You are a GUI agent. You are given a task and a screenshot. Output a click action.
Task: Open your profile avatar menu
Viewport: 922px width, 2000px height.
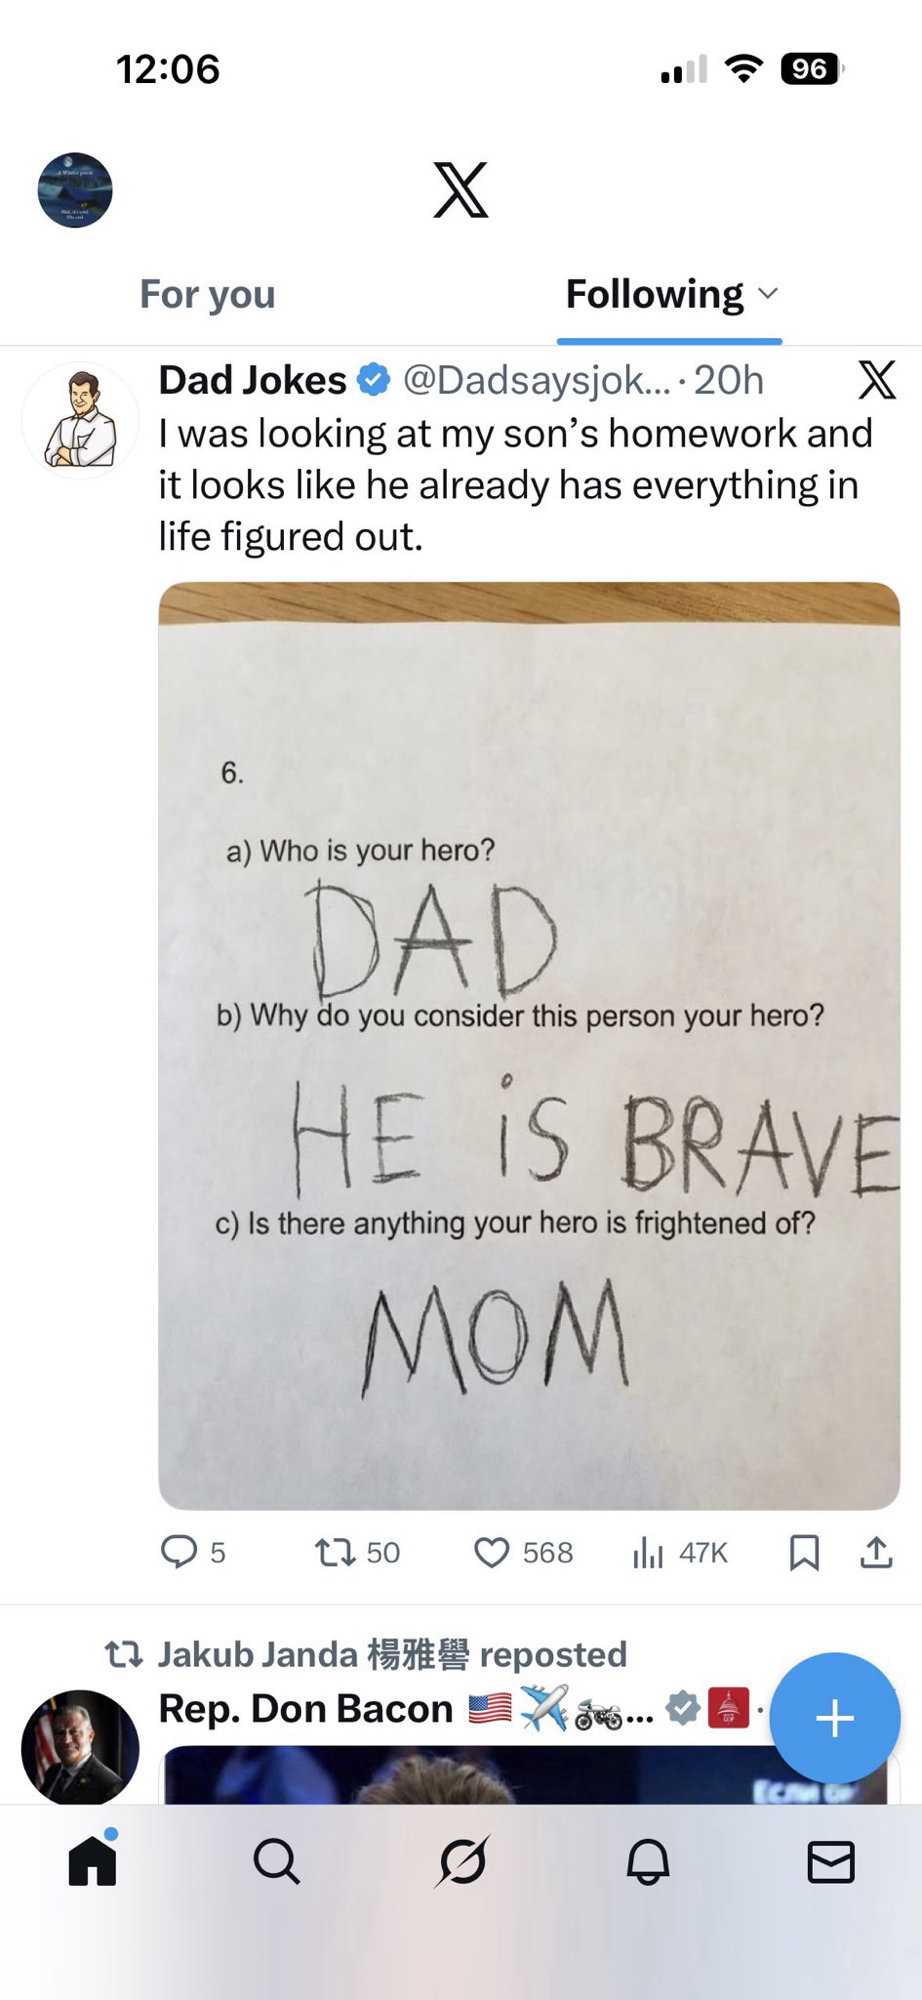(75, 190)
